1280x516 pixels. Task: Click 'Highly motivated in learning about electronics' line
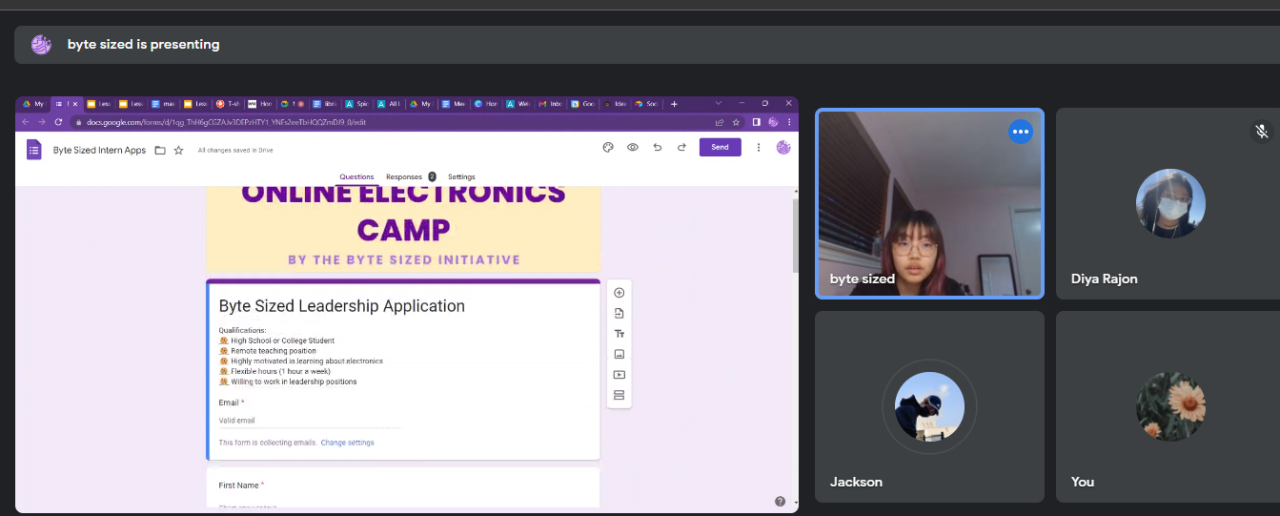(x=306, y=361)
